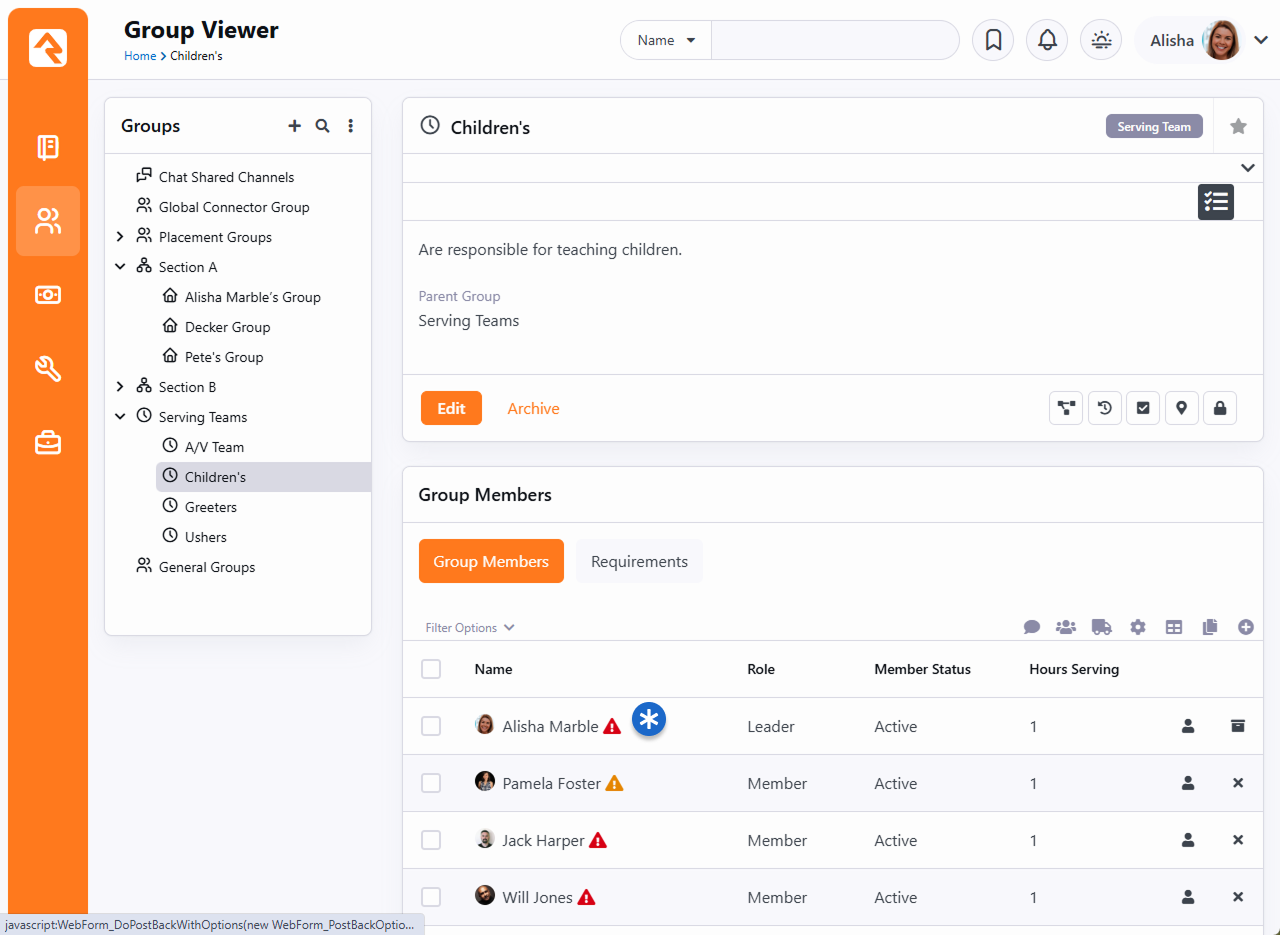Open the Finance section in sidebar
Viewport: 1280px width, 935px height.
coord(48,295)
